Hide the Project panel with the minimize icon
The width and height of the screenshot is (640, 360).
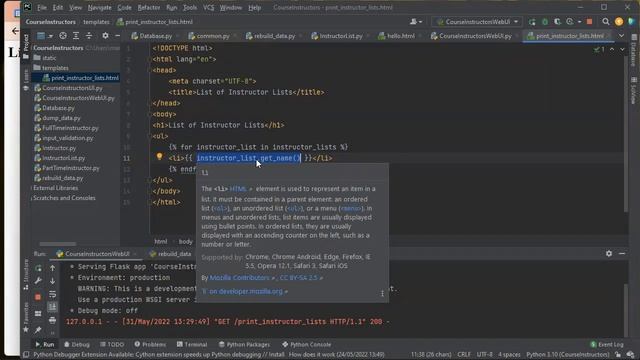click(x=118, y=36)
